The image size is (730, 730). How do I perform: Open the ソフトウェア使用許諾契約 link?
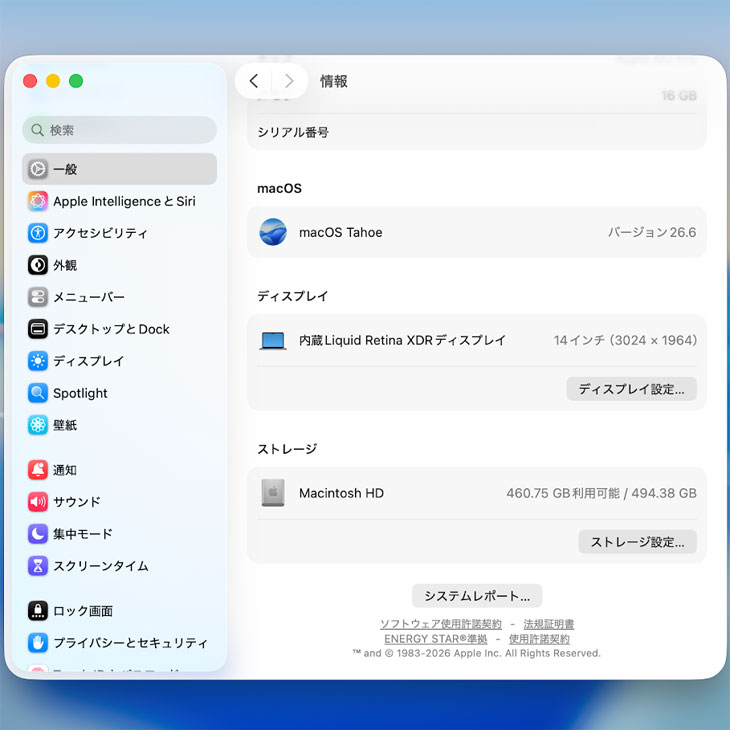[441, 624]
